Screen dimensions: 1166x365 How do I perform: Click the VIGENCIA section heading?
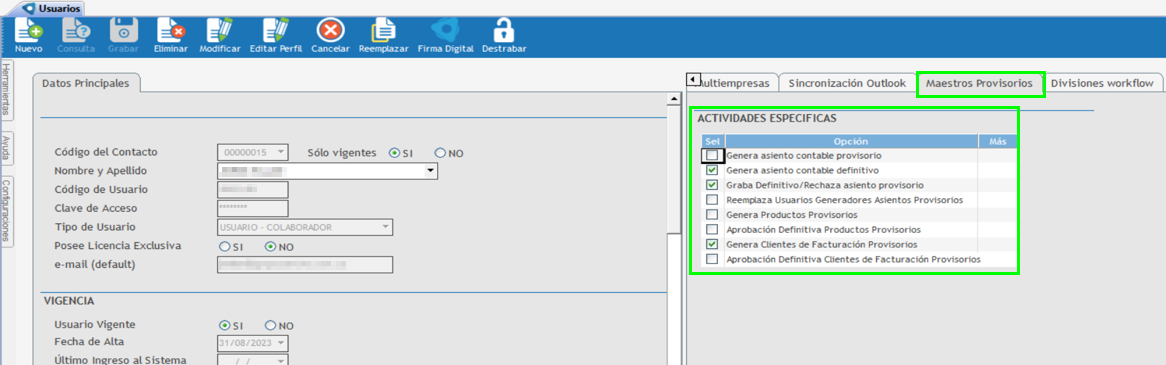click(x=68, y=301)
